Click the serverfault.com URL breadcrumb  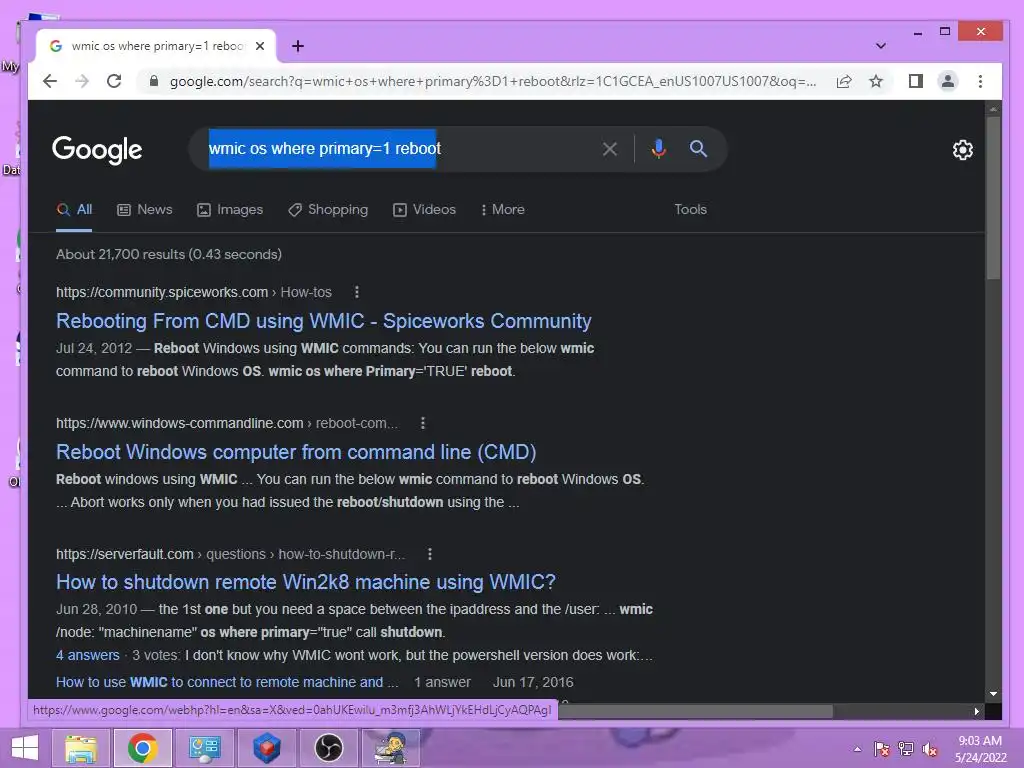pos(231,554)
